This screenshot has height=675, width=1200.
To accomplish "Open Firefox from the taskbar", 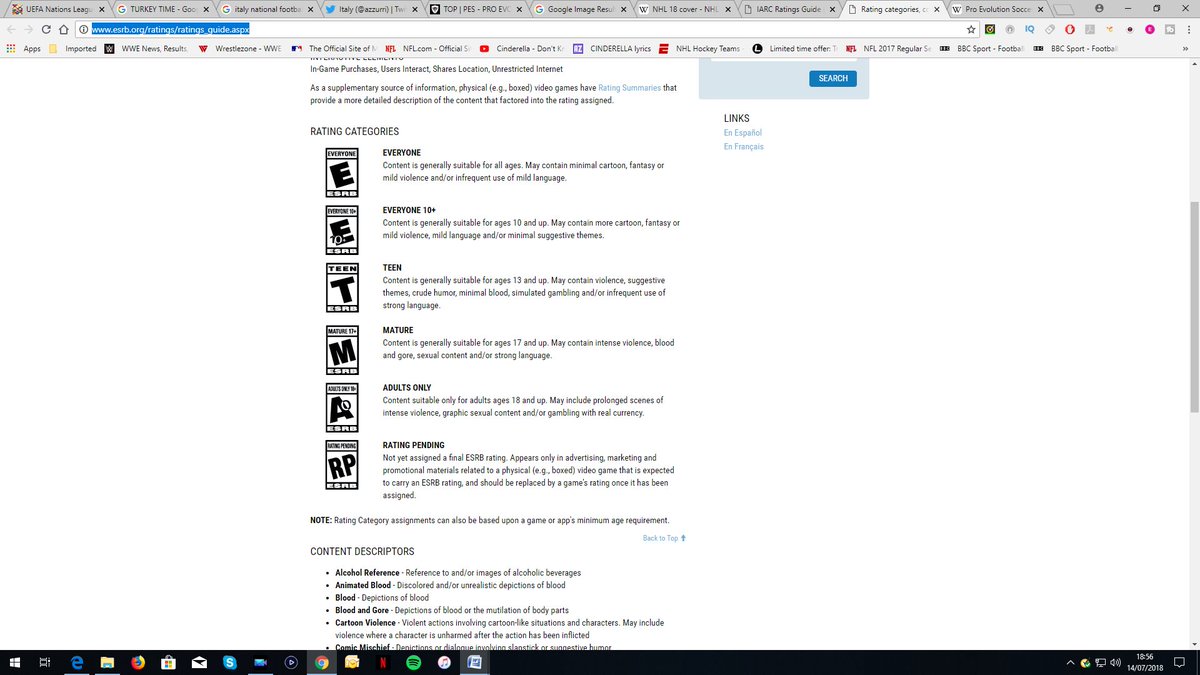I will [137, 662].
